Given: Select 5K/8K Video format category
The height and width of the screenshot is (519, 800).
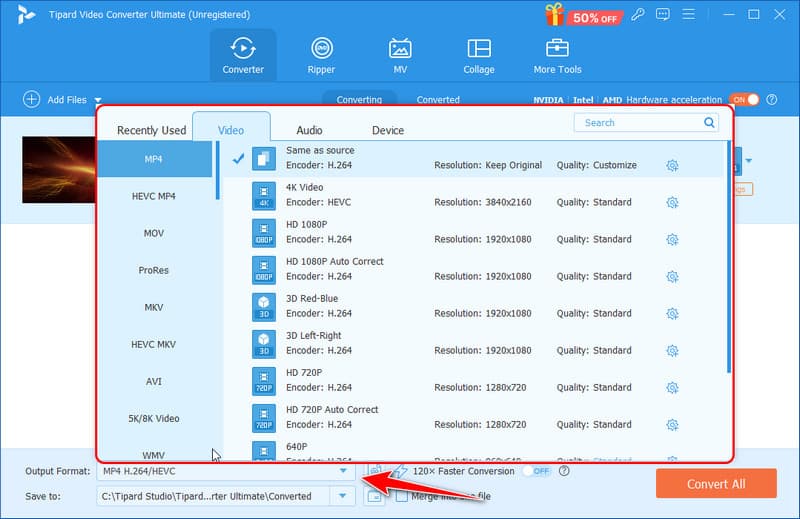Looking at the screenshot, I should tap(155, 418).
